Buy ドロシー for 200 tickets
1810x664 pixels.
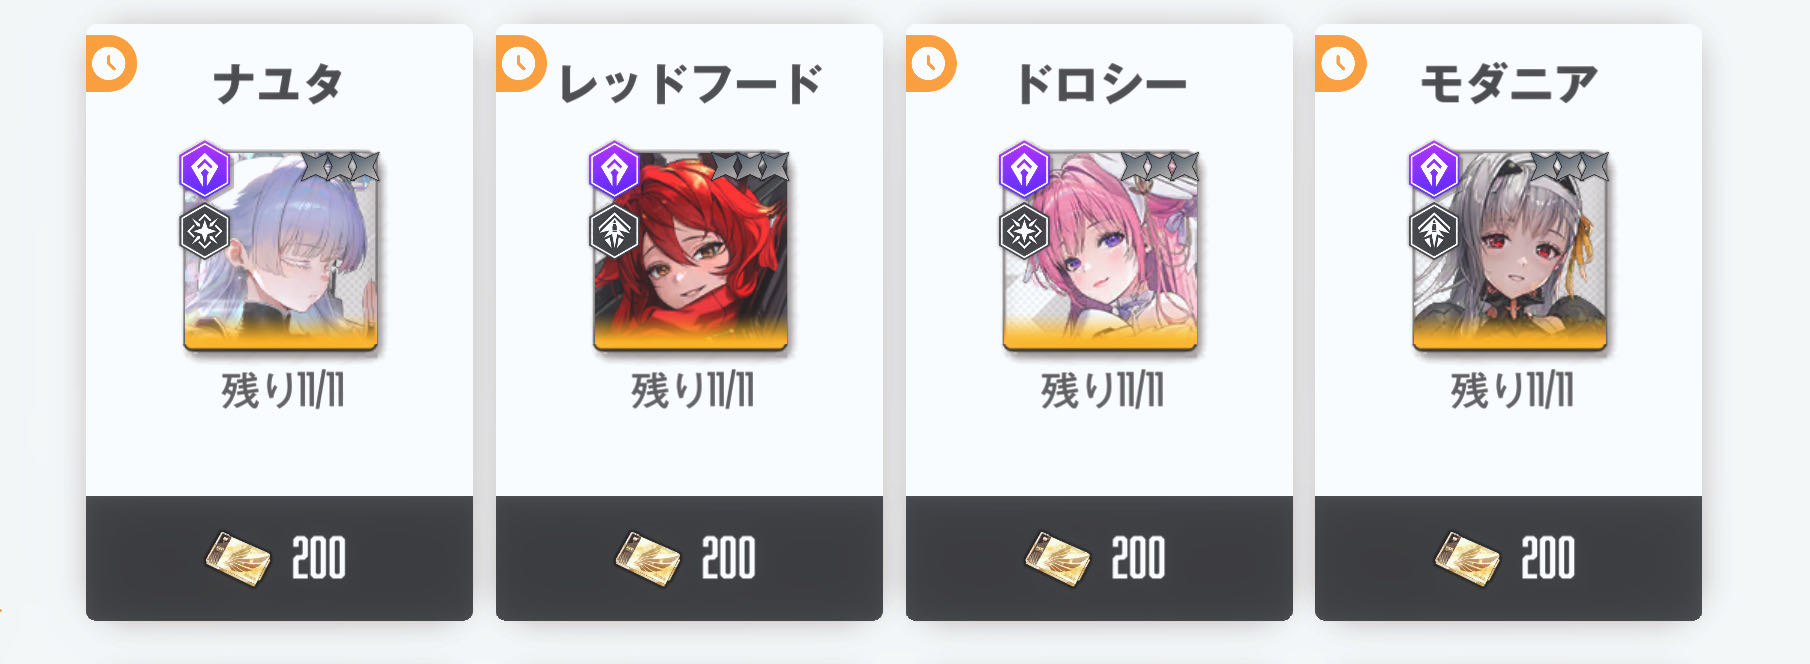click(x=1099, y=558)
